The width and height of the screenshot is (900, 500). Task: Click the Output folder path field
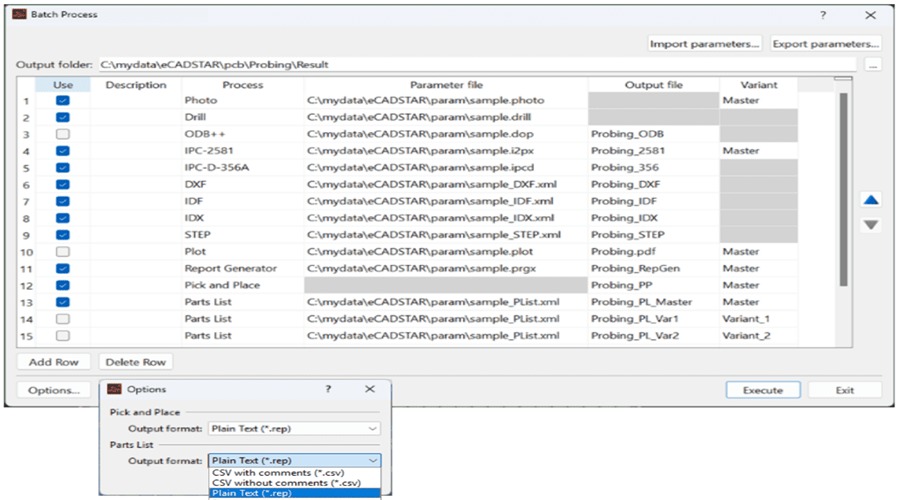[x=477, y=64]
